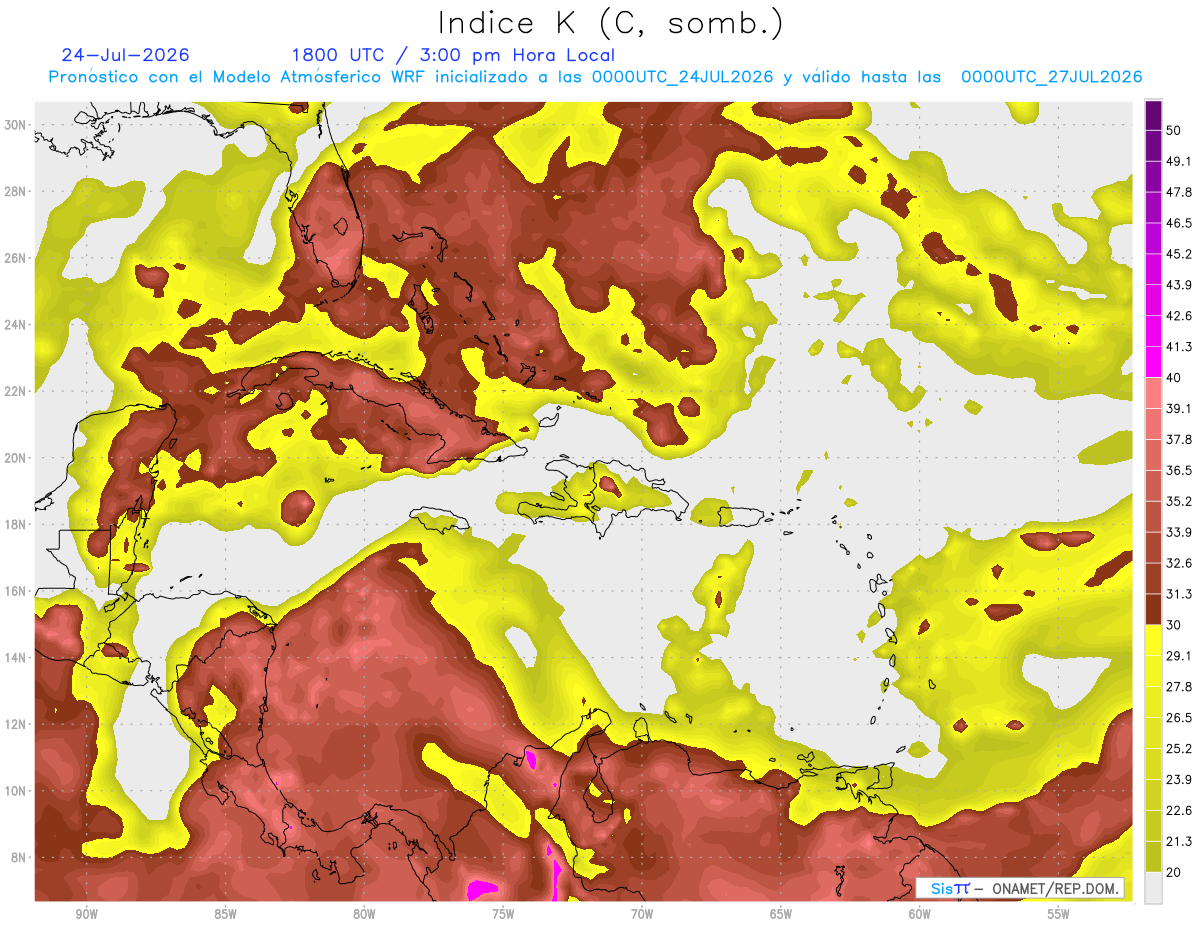Viewport: 1200px width, 927px height.
Task: Select the "30" color scale value
Action: pyautogui.click(x=1175, y=625)
